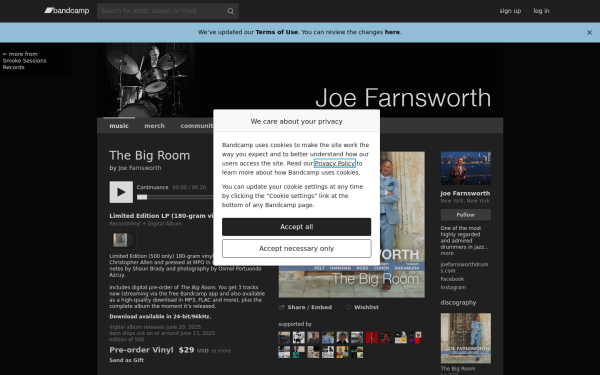Screen dimensions: 600x375
Task: Click the Joe Farnsworth artist link under the title
Action: (140, 168)
